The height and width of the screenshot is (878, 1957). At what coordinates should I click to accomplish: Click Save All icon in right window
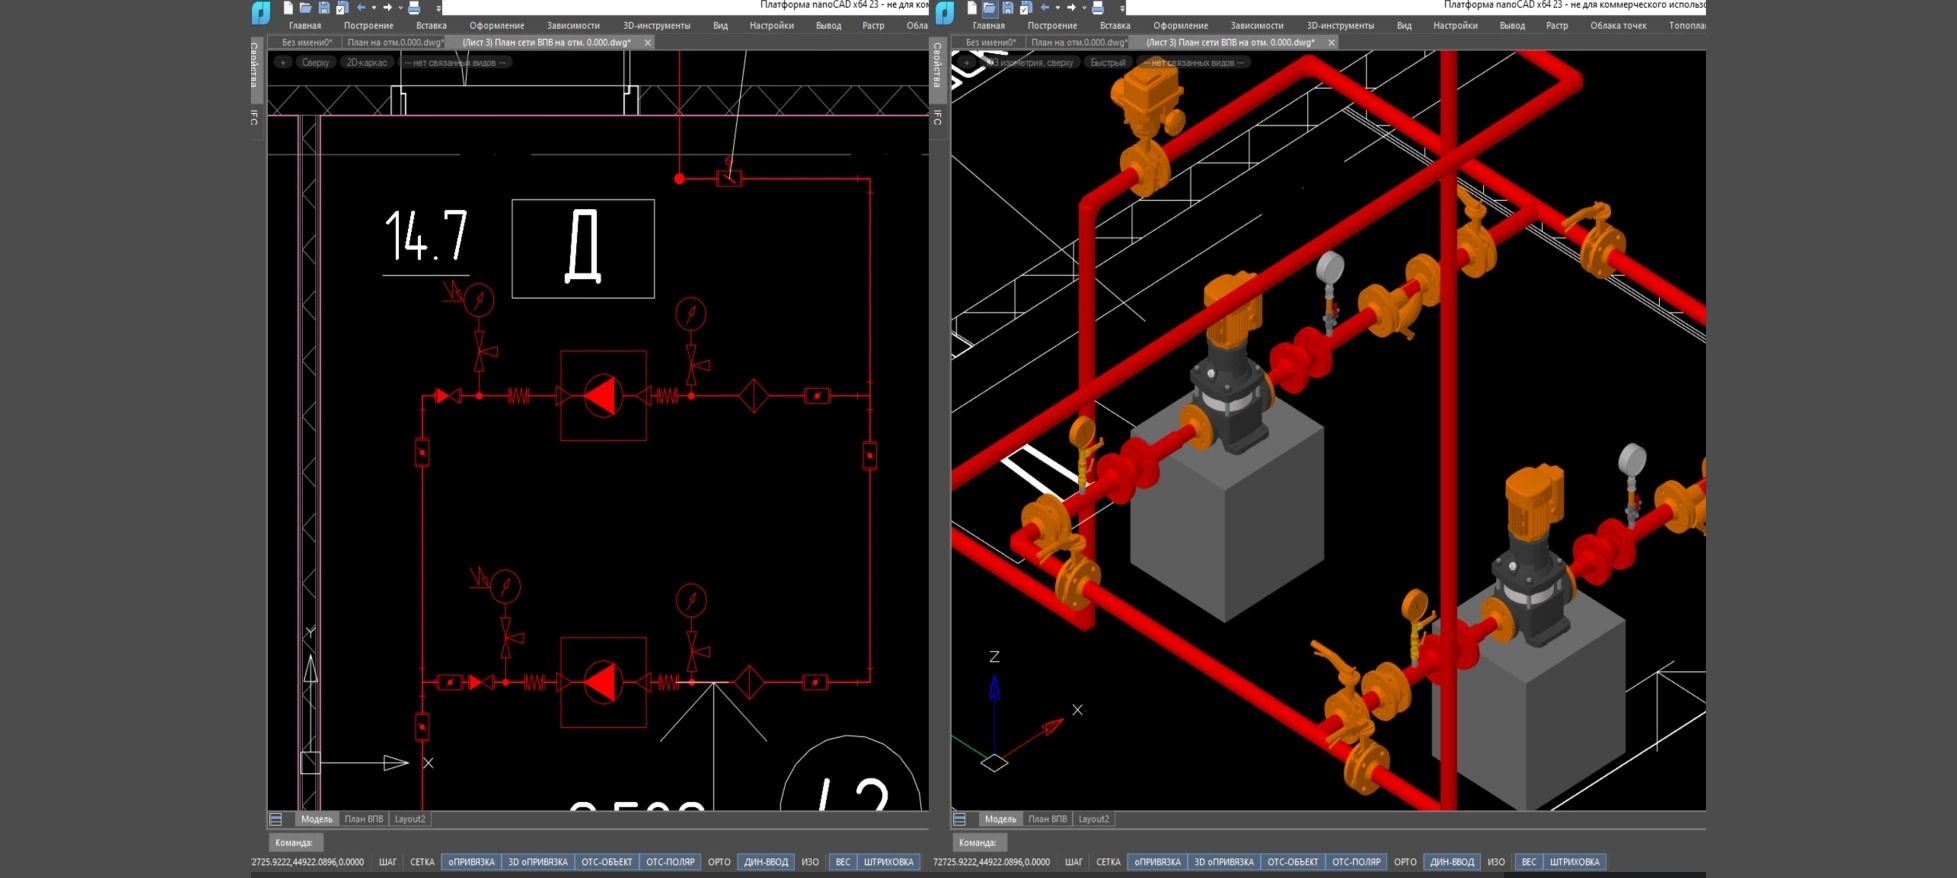pos(1026,8)
